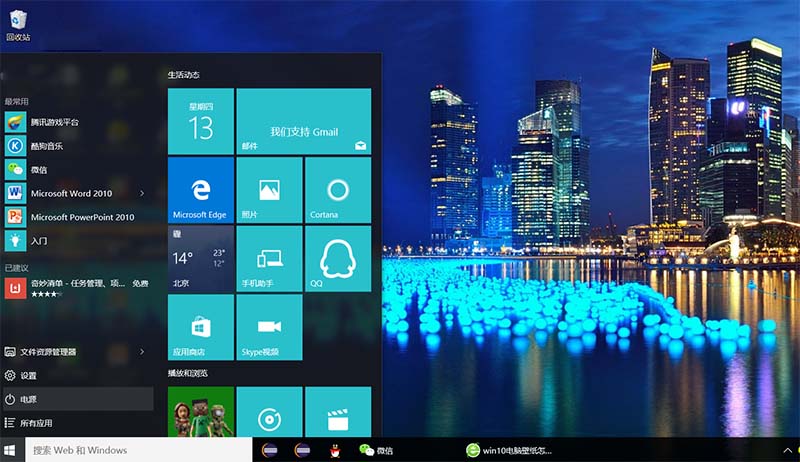Open the Photos (照片) tile
Image resolution: width=800 pixels, height=462 pixels.
(269, 190)
